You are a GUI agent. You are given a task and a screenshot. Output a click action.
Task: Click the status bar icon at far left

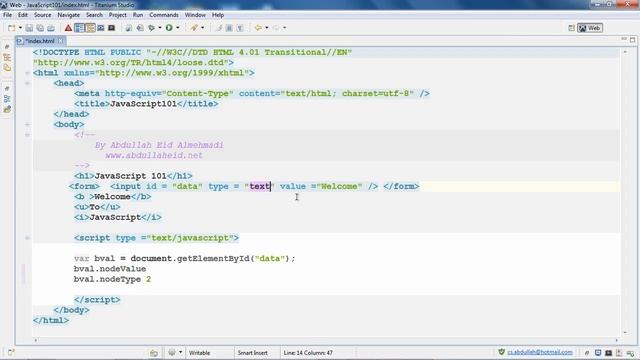[x=11, y=352]
